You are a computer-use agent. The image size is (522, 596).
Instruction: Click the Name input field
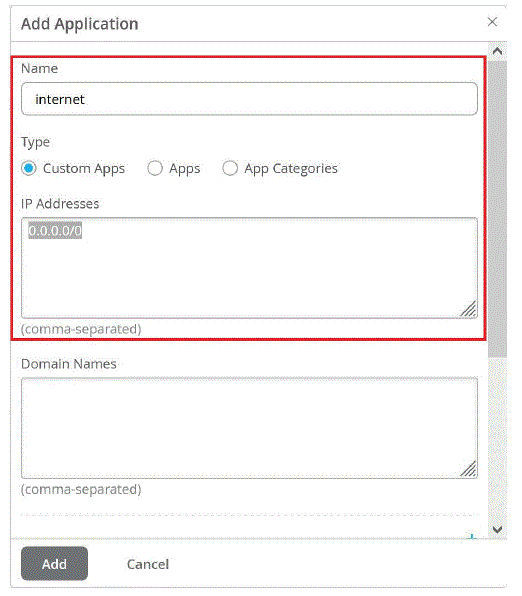(249, 99)
